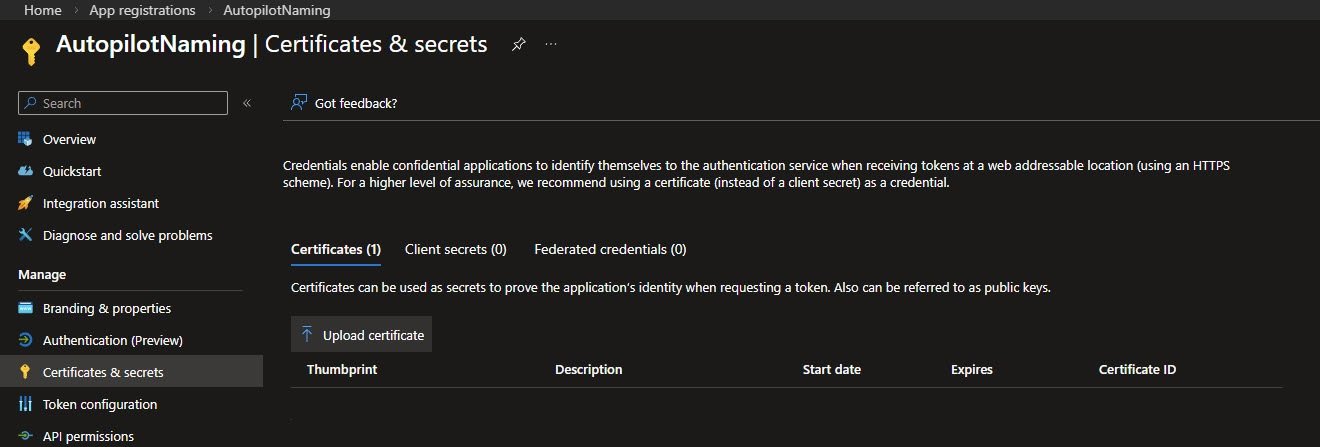Click the Thumbprint column header
1320x447 pixels.
coord(341,369)
